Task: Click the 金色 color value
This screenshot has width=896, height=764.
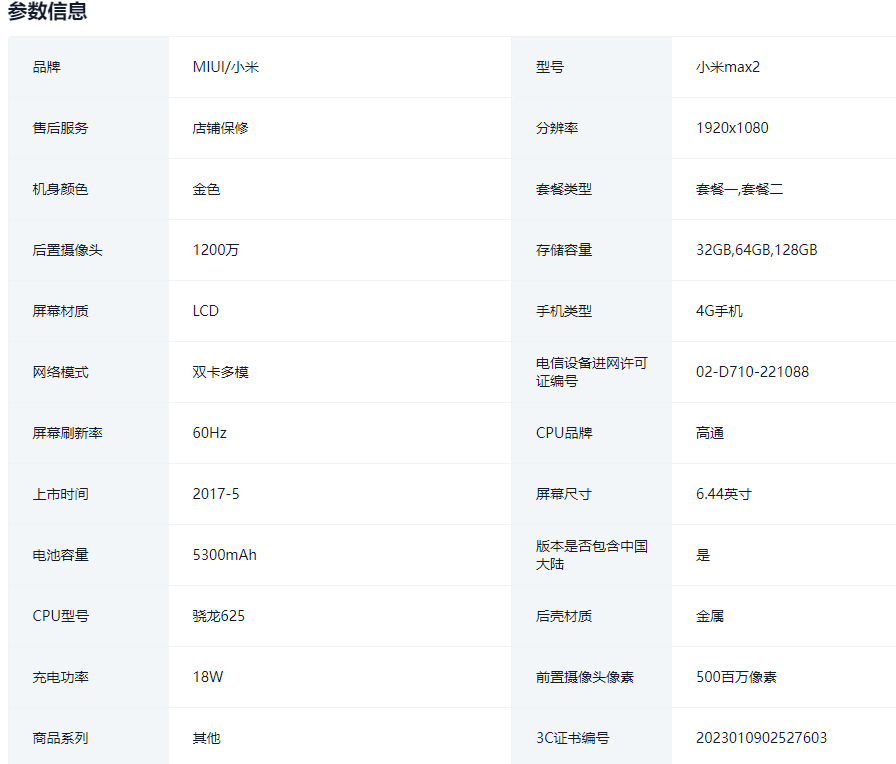Action: click(206, 189)
